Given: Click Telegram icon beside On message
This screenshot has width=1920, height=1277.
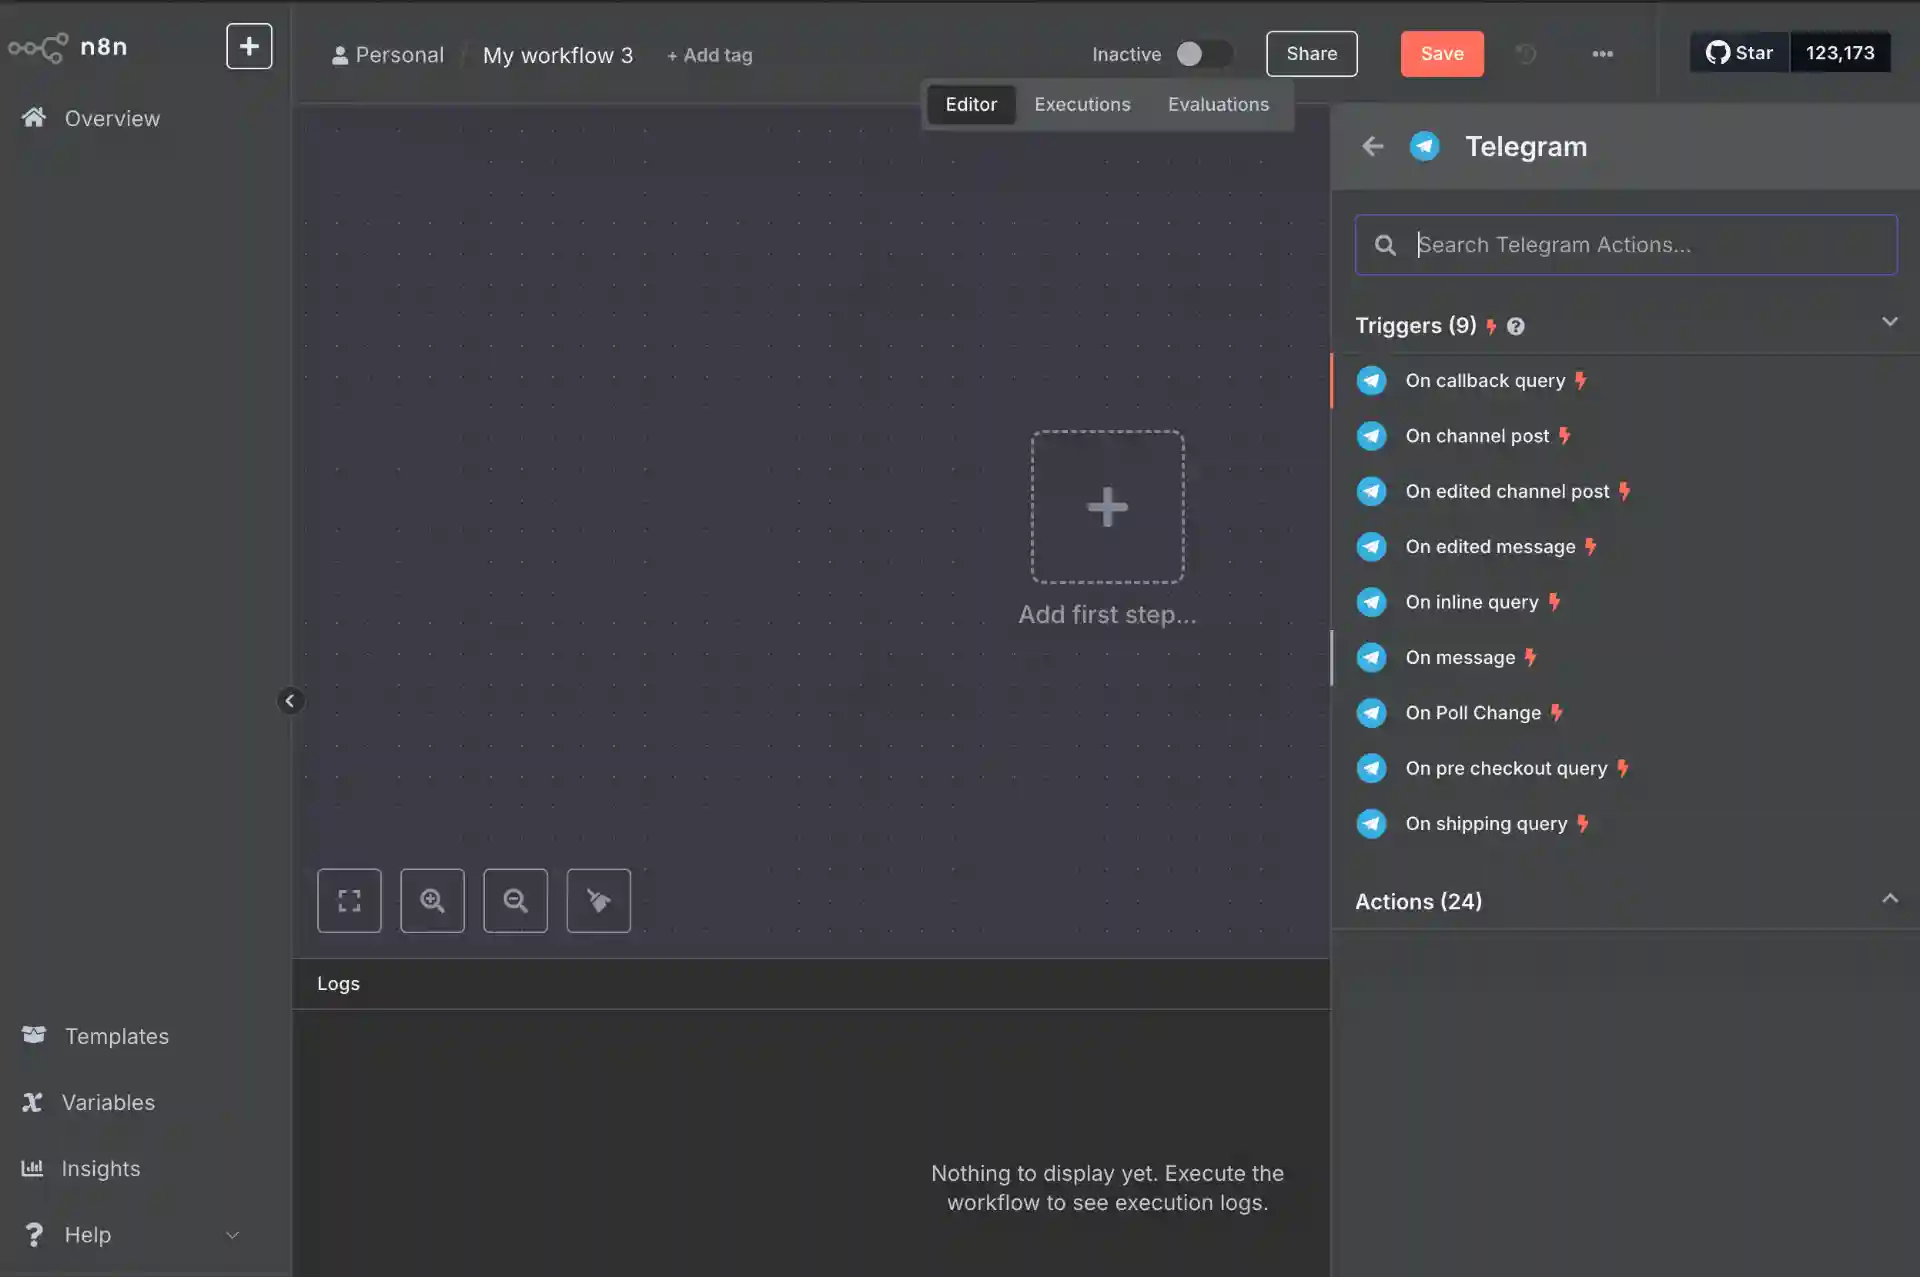Looking at the screenshot, I should tap(1371, 657).
